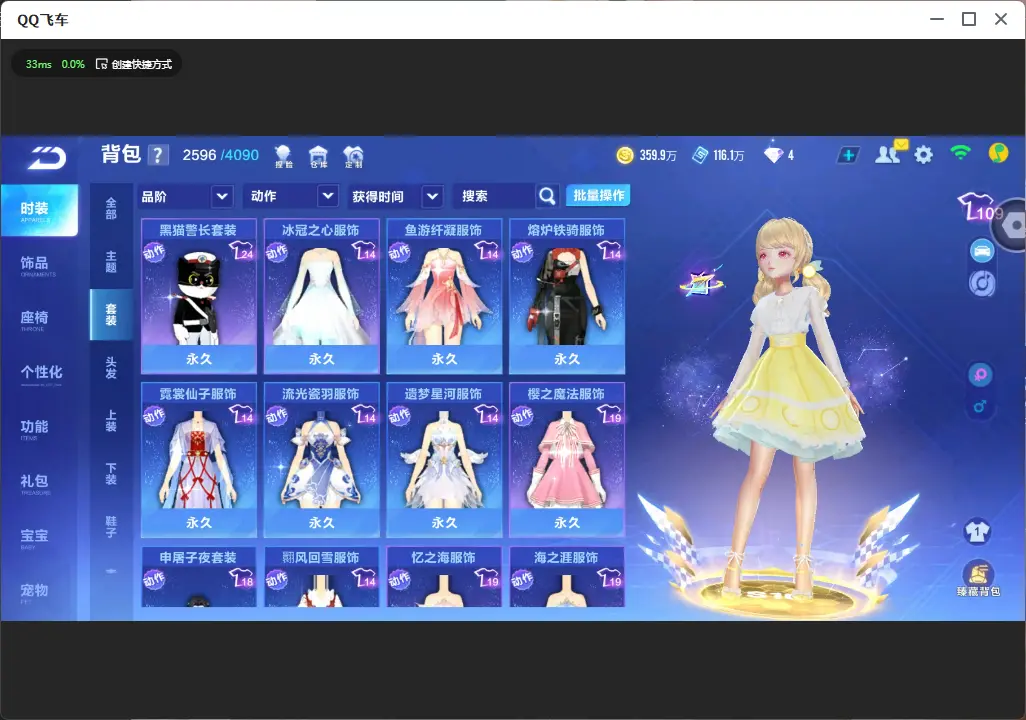The width and height of the screenshot is (1026, 720).
Task: Open the 宠物 category tab
Action: tap(38, 592)
